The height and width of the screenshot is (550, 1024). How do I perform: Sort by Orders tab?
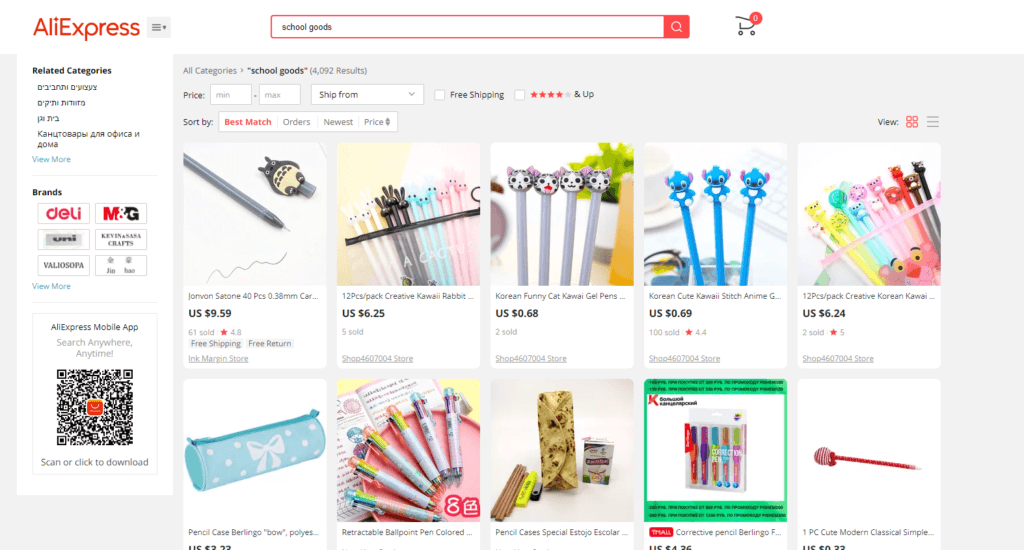296,122
